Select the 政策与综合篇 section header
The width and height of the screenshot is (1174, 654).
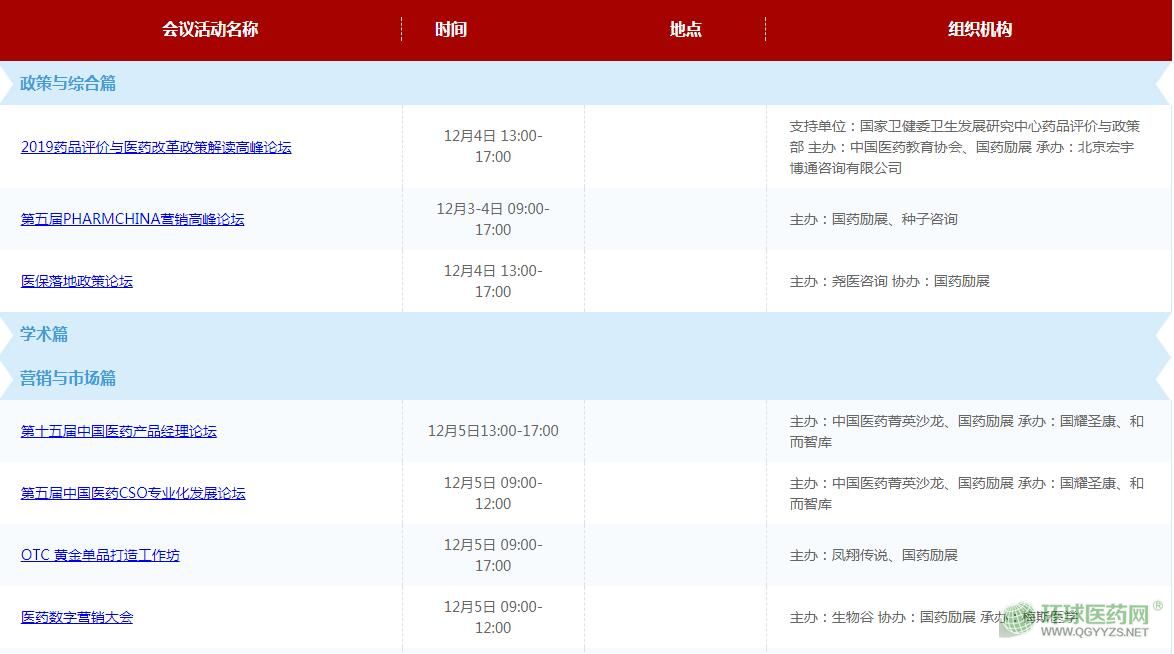[x=68, y=84]
